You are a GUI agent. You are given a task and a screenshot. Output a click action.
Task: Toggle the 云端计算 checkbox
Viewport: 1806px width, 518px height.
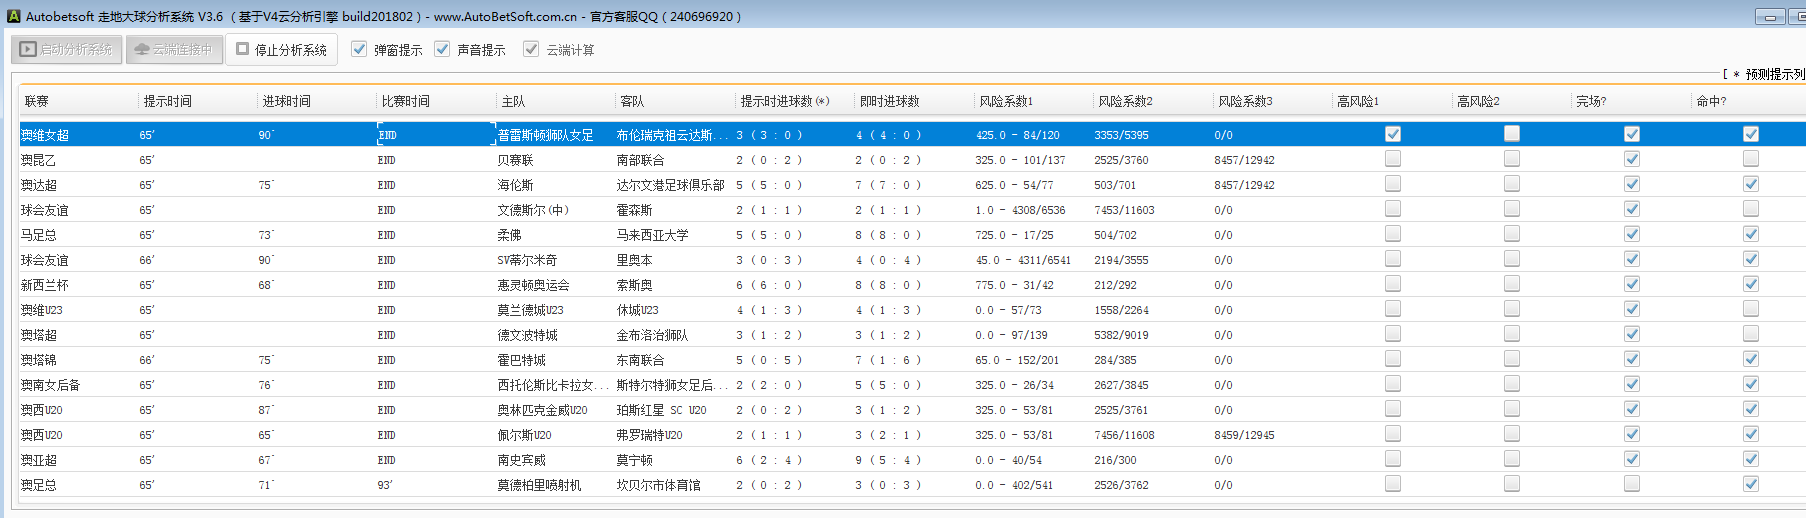tap(531, 49)
